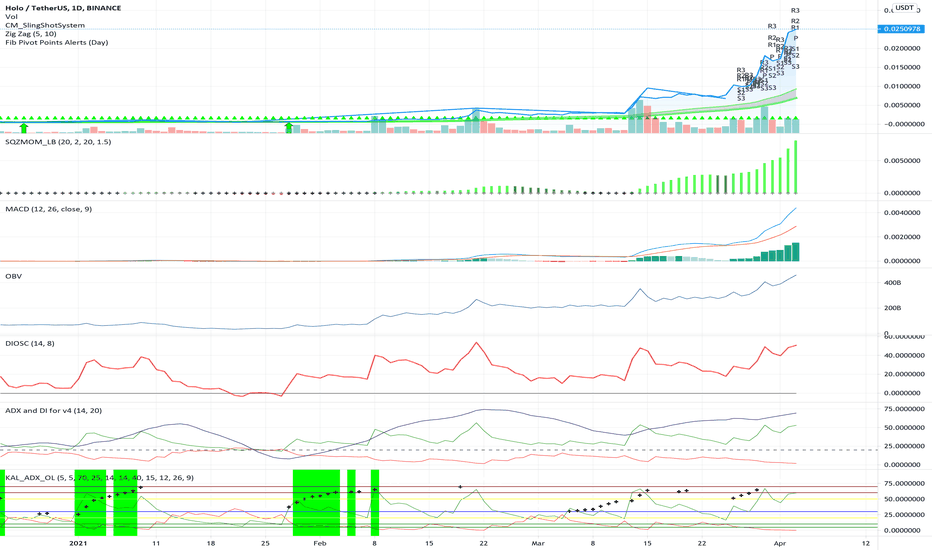Click the USDT currency badge
The width and height of the screenshot is (932, 550).
(905, 8)
